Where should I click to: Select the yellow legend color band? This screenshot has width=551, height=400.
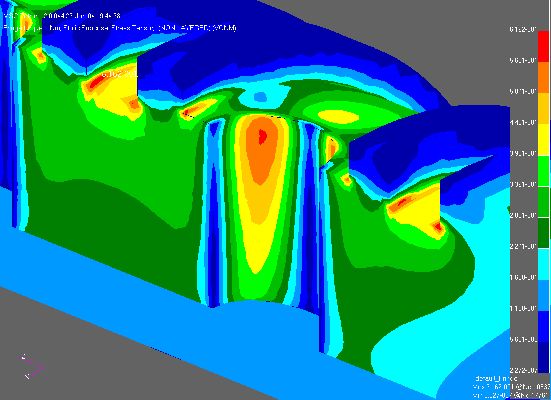[543, 139]
